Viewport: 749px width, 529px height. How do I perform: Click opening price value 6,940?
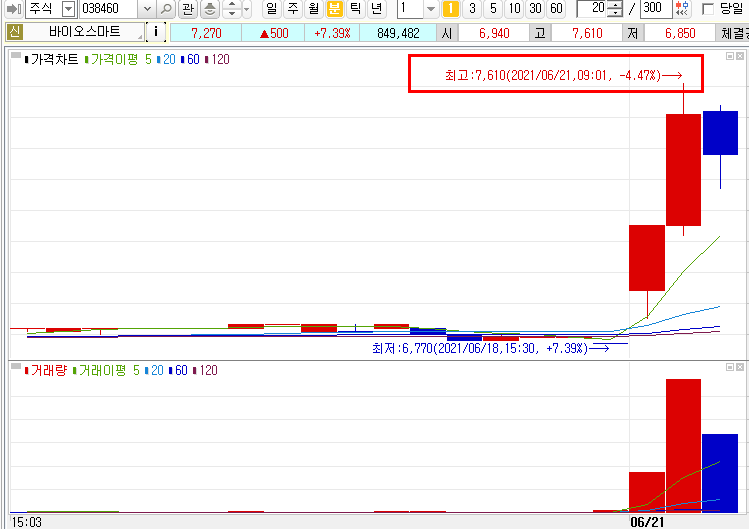pyautogui.click(x=494, y=33)
